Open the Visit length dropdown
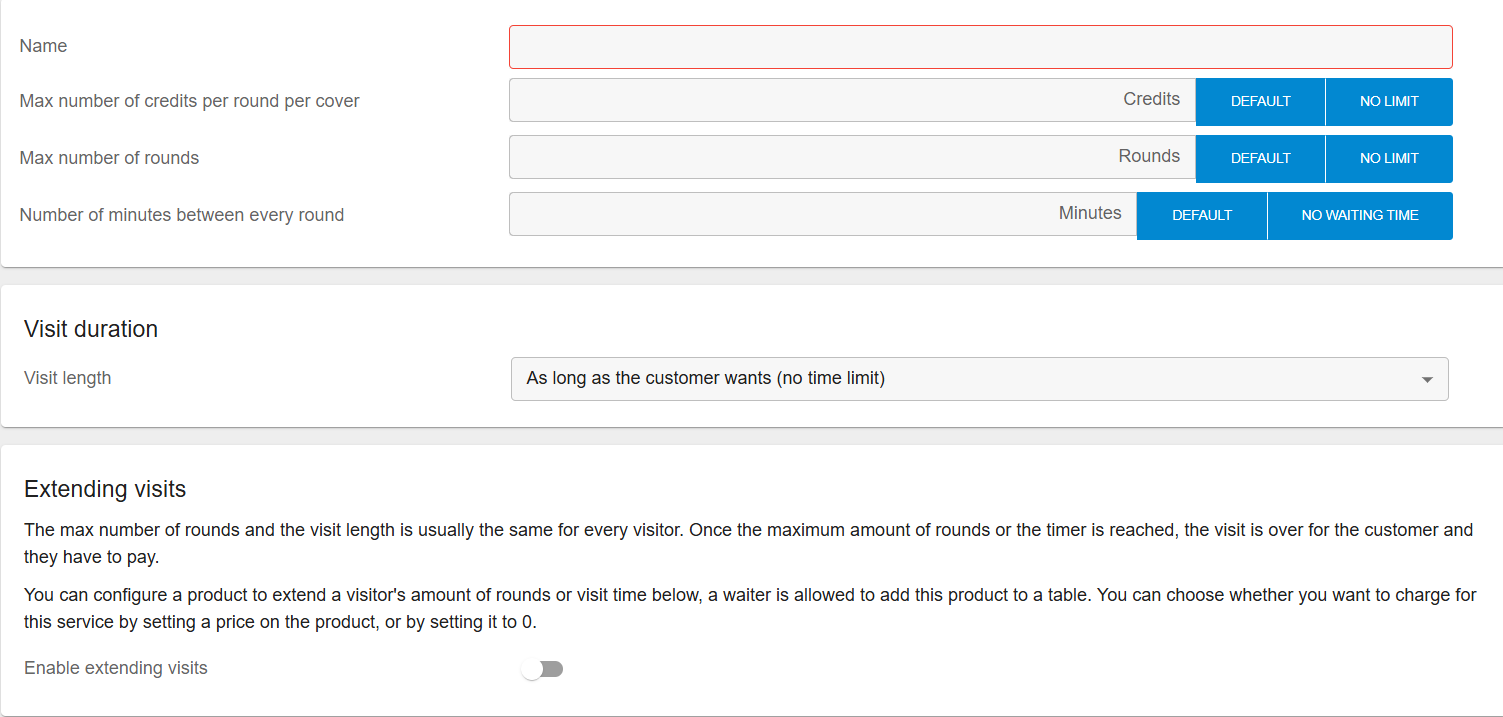 click(x=979, y=379)
